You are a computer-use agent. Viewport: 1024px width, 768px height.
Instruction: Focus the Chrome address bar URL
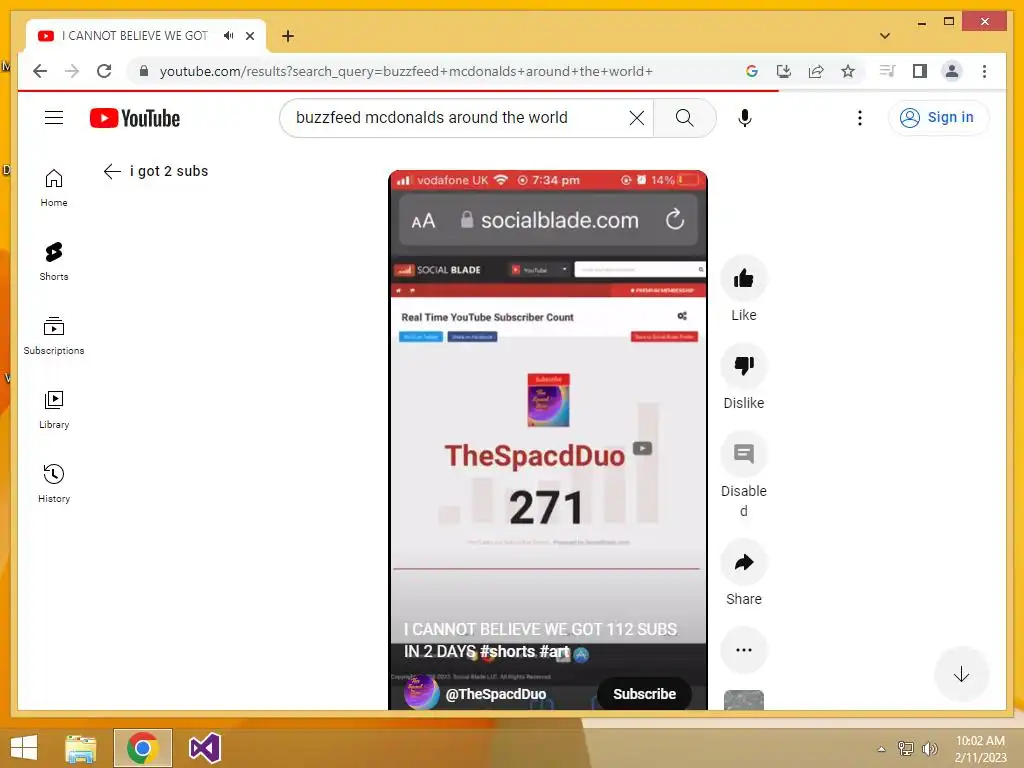tap(406, 71)
